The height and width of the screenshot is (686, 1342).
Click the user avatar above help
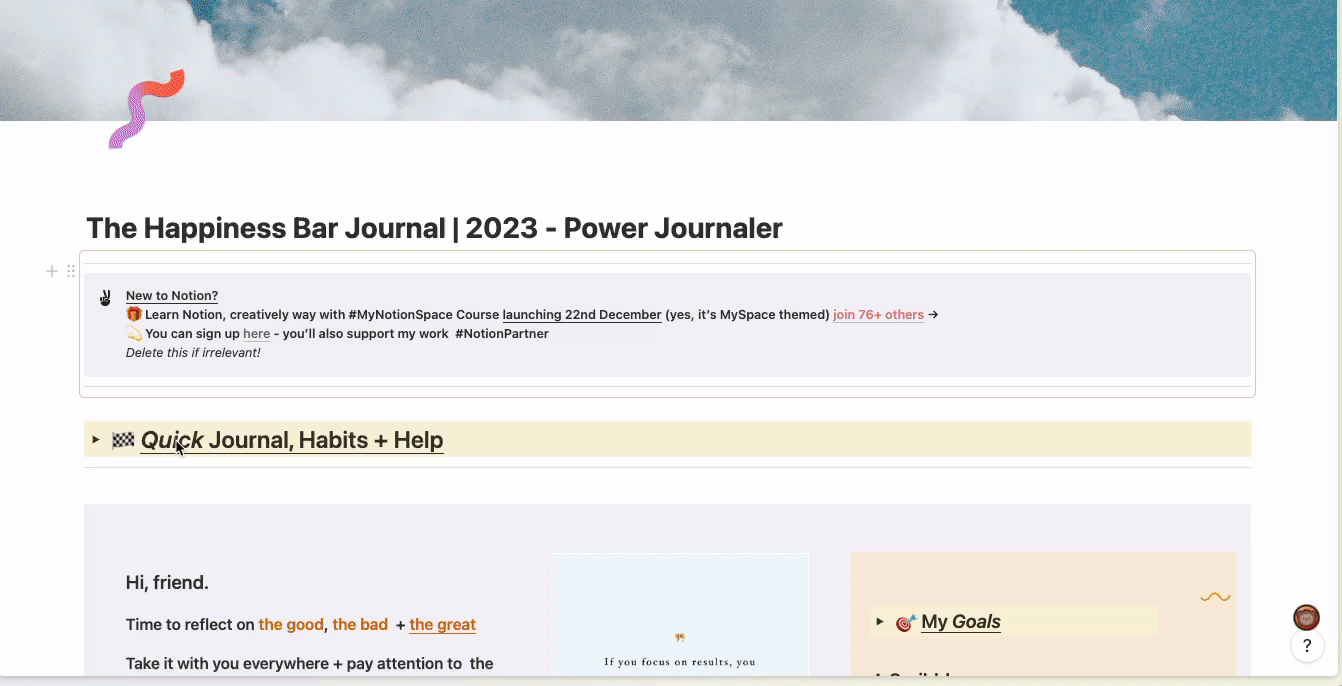1306,617
